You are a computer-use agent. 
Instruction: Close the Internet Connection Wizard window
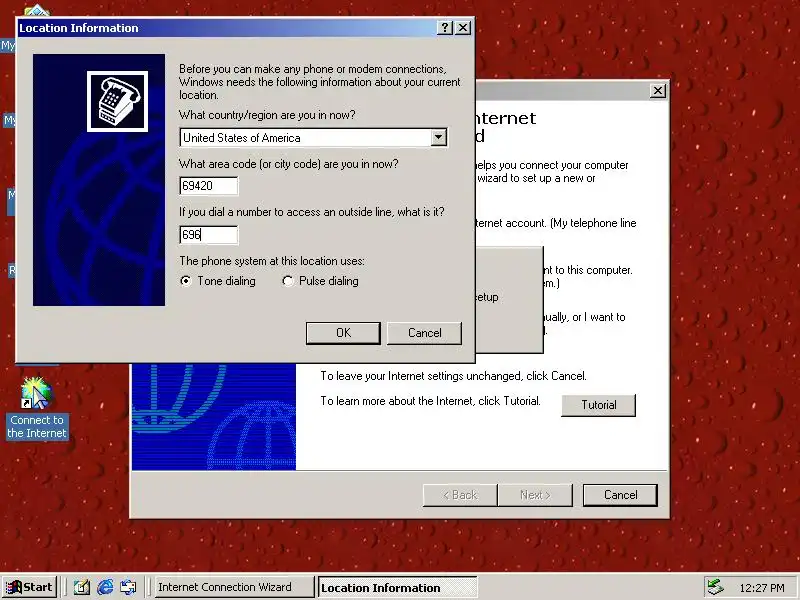658,91
